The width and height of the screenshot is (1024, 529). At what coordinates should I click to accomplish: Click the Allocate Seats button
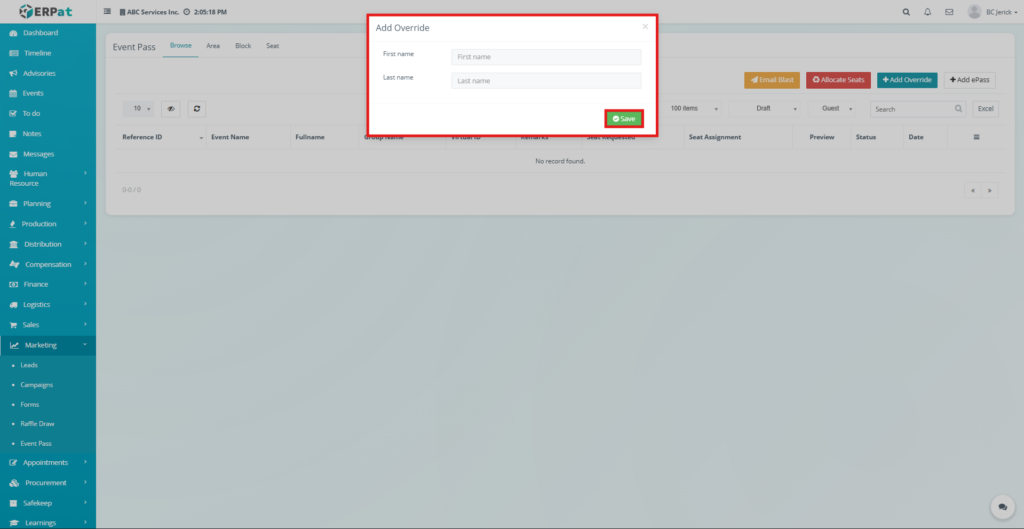pyautogui.click(x=838, y=79)
